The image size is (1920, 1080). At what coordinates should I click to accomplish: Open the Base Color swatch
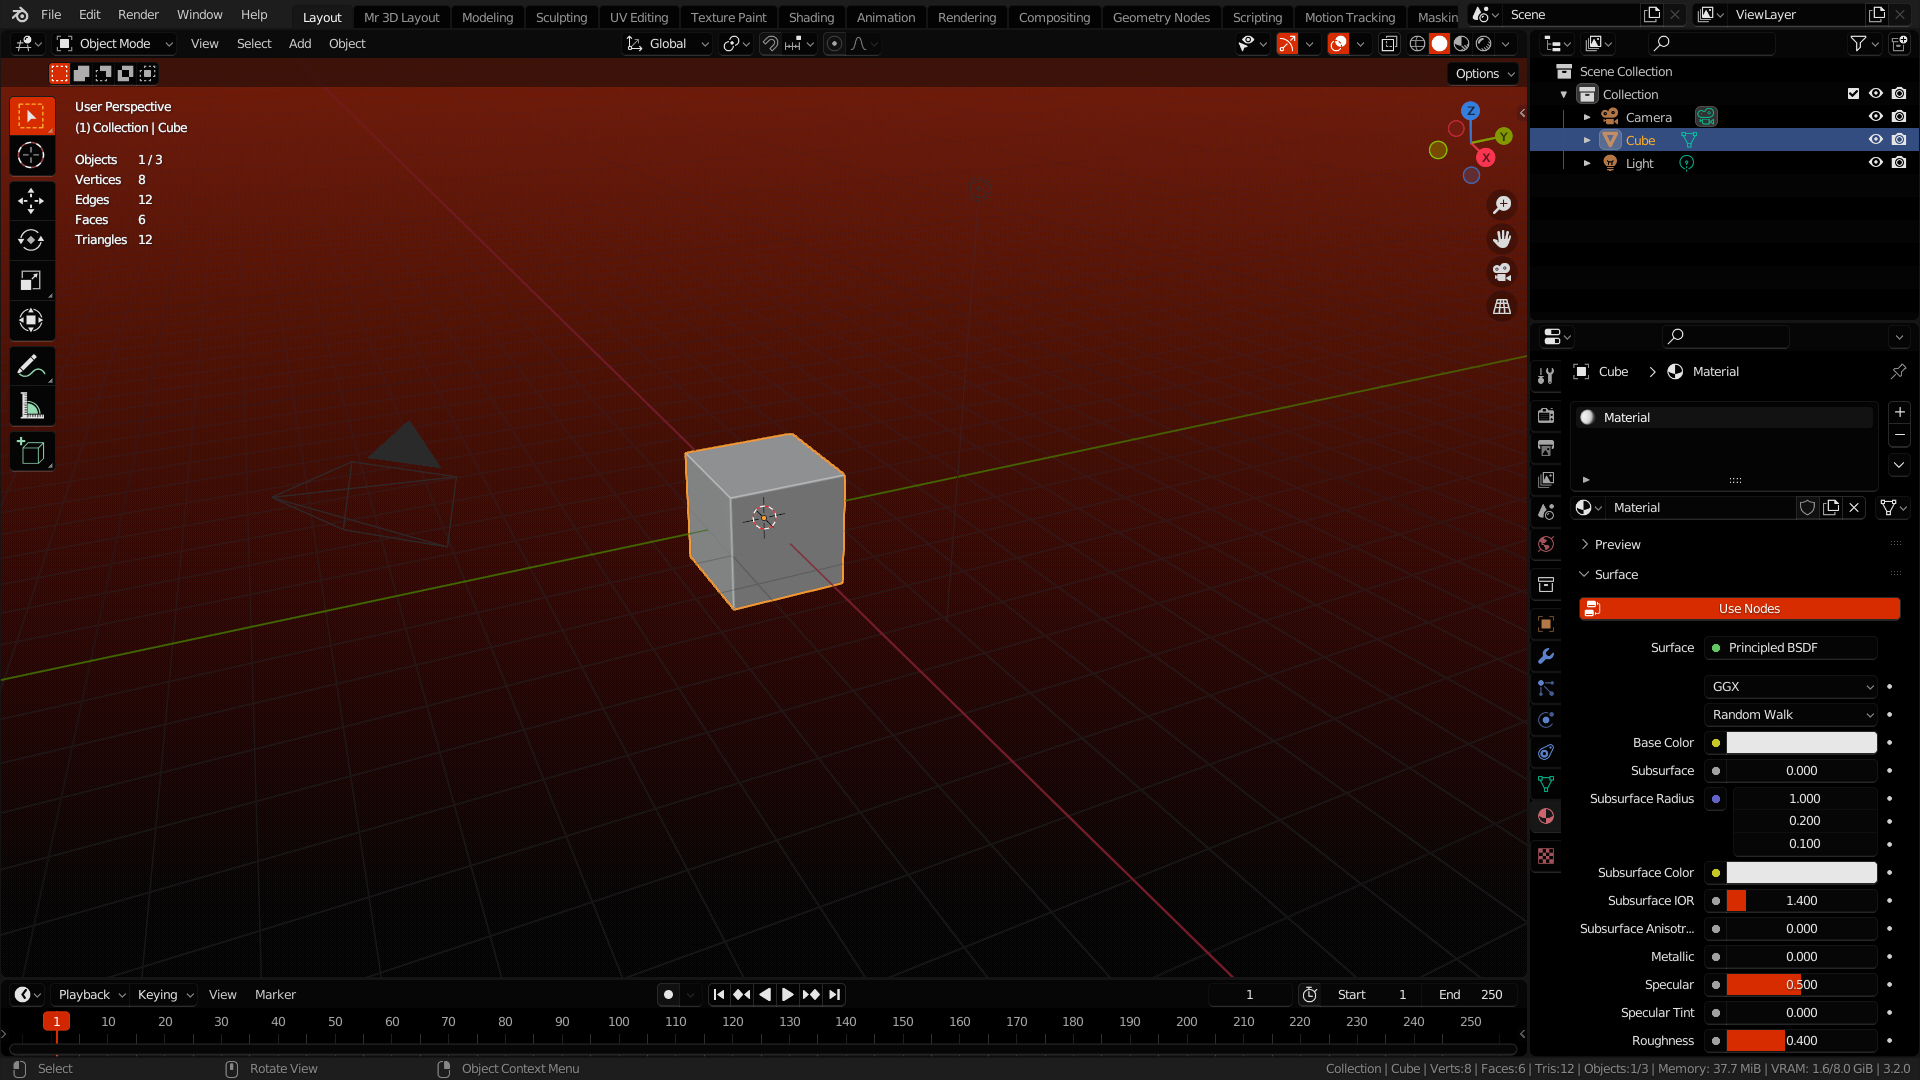(x=1800, y=742)
